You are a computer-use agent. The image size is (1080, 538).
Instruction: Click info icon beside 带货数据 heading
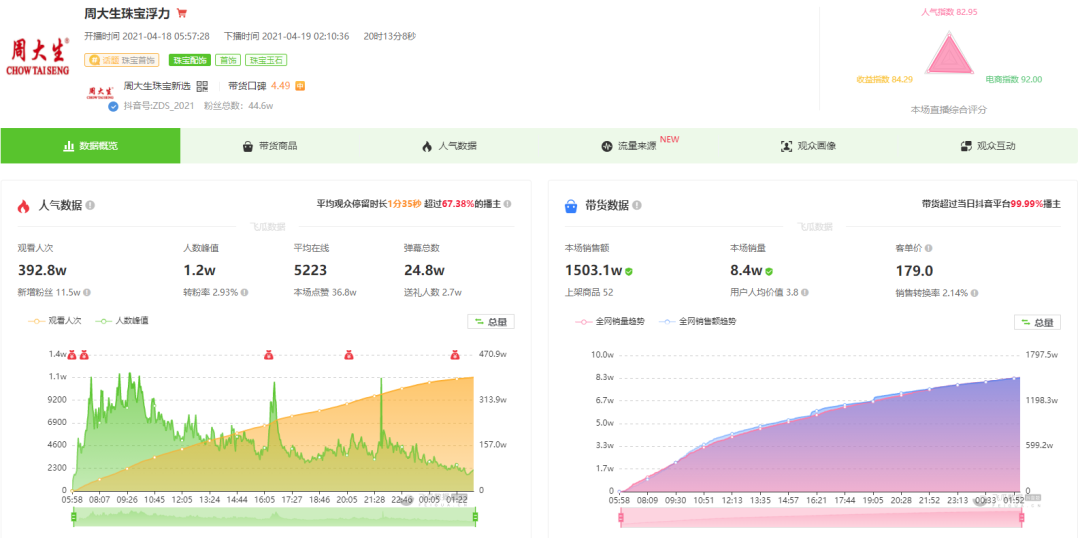pos(637,205)
